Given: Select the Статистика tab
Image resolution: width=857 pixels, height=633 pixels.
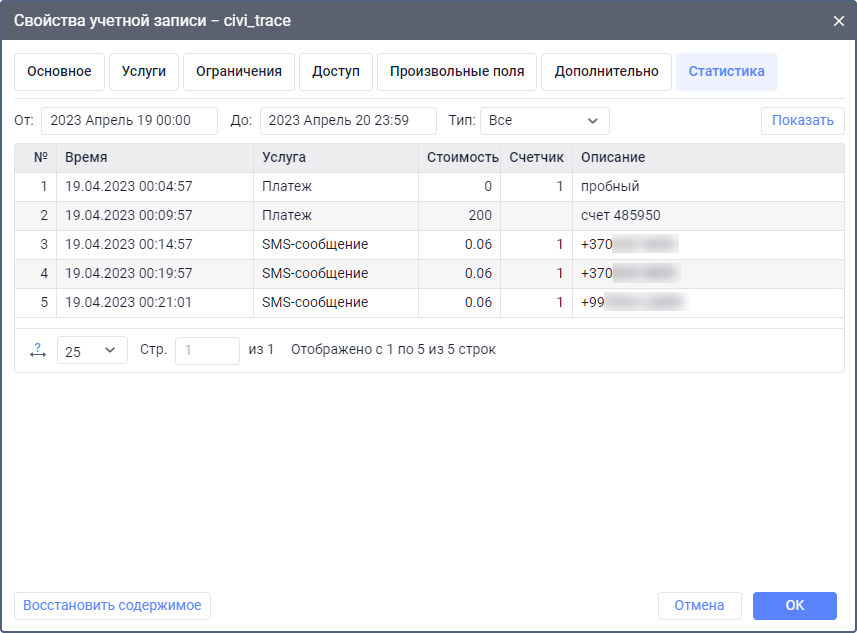Looking at the screenshot, I should click(x=726, y=72).
